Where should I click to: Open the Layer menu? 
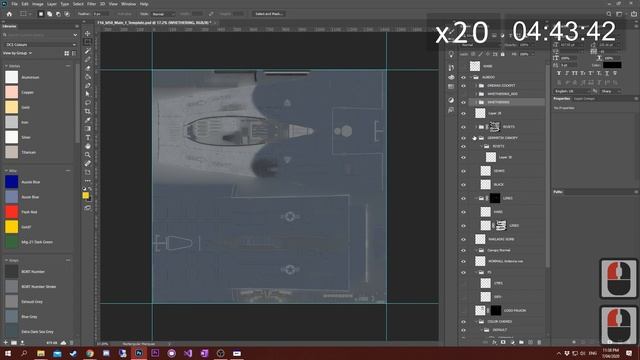click(52, 4)
